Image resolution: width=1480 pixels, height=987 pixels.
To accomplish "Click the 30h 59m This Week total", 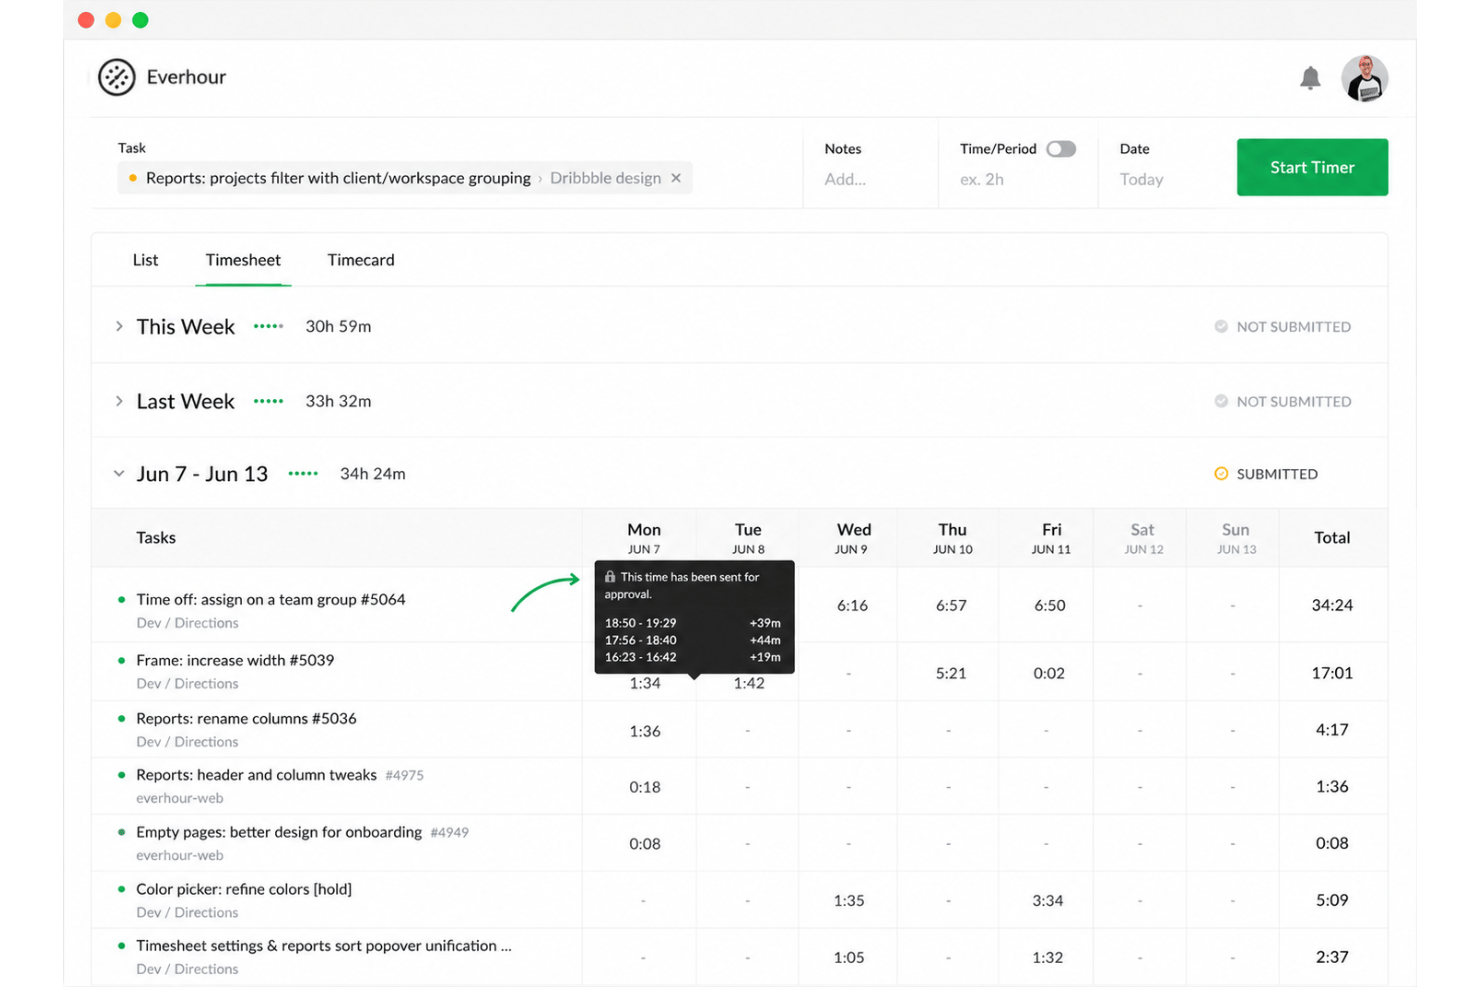I will [x=338, y=327].
